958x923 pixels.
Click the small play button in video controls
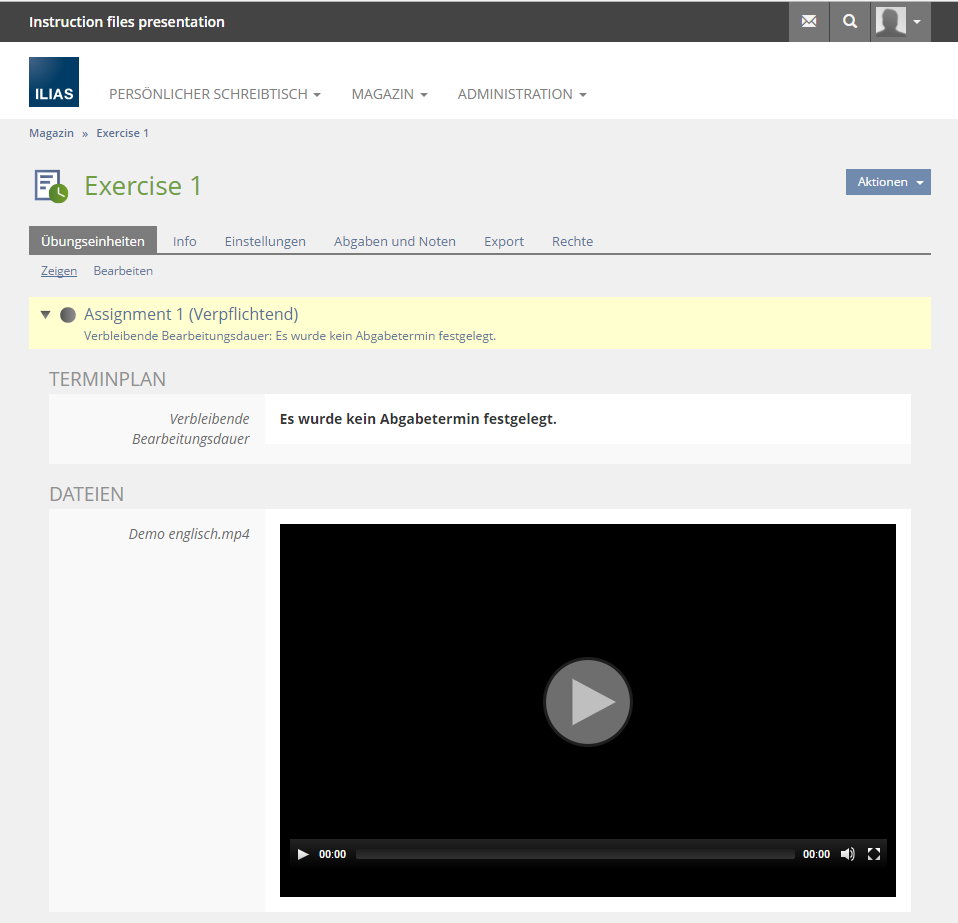[304, 854]
